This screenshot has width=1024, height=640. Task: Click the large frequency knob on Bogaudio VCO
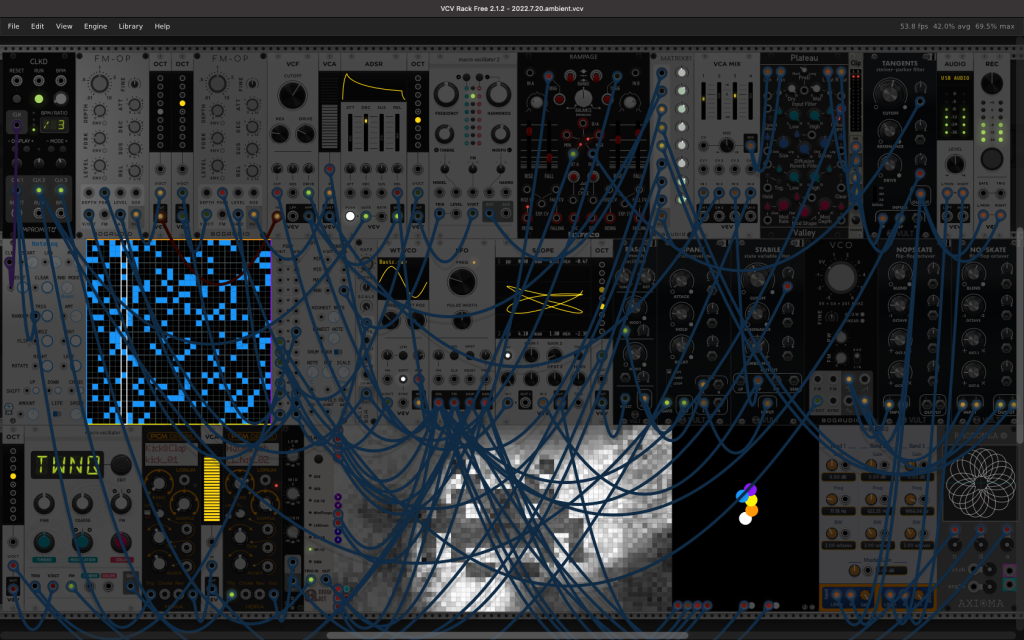pos(841,277)
